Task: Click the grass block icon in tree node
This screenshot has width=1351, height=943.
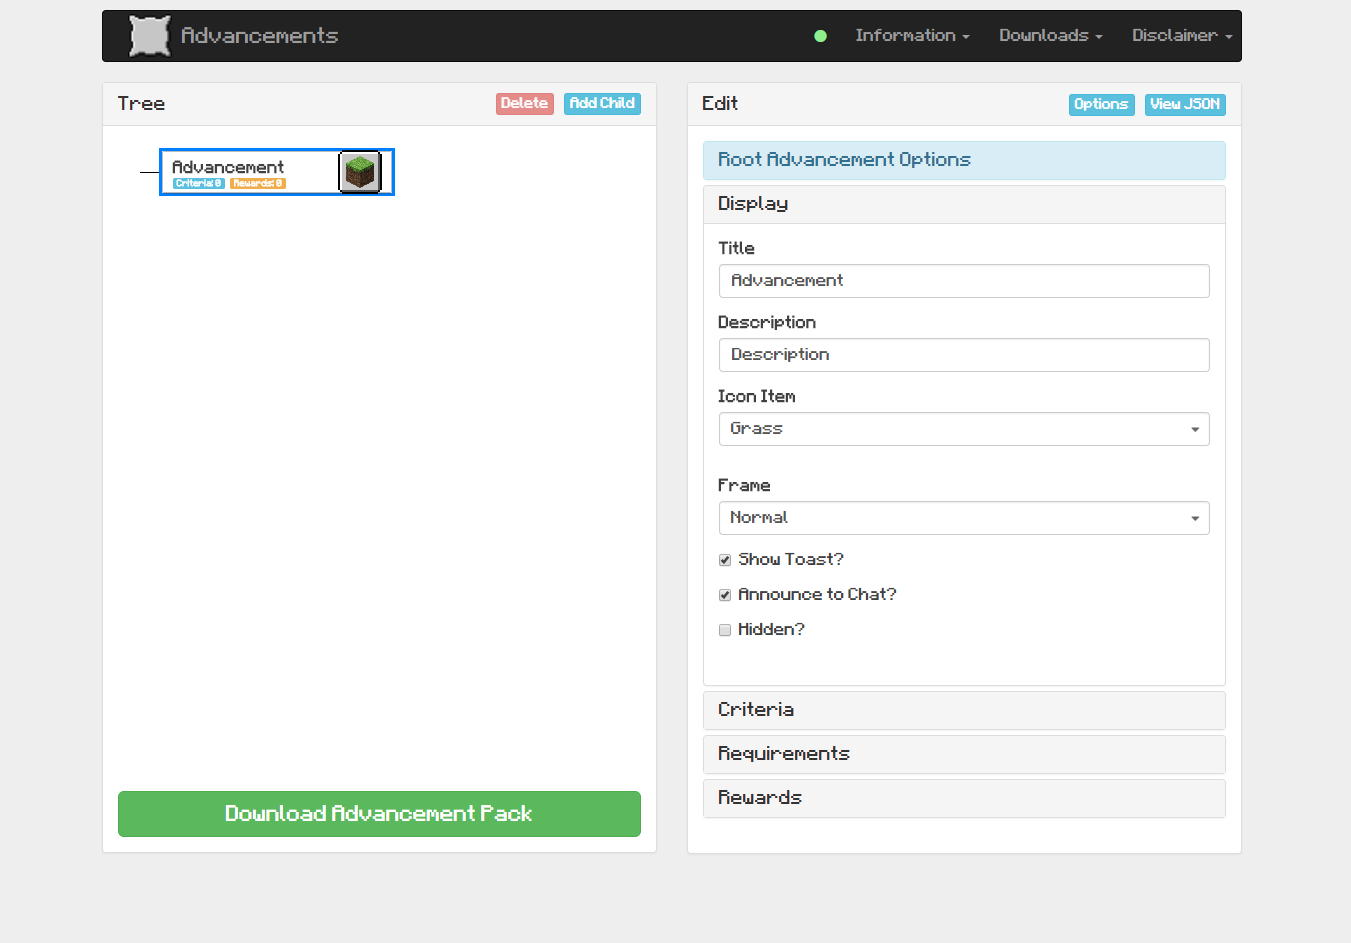Action: tap(360, 172)
